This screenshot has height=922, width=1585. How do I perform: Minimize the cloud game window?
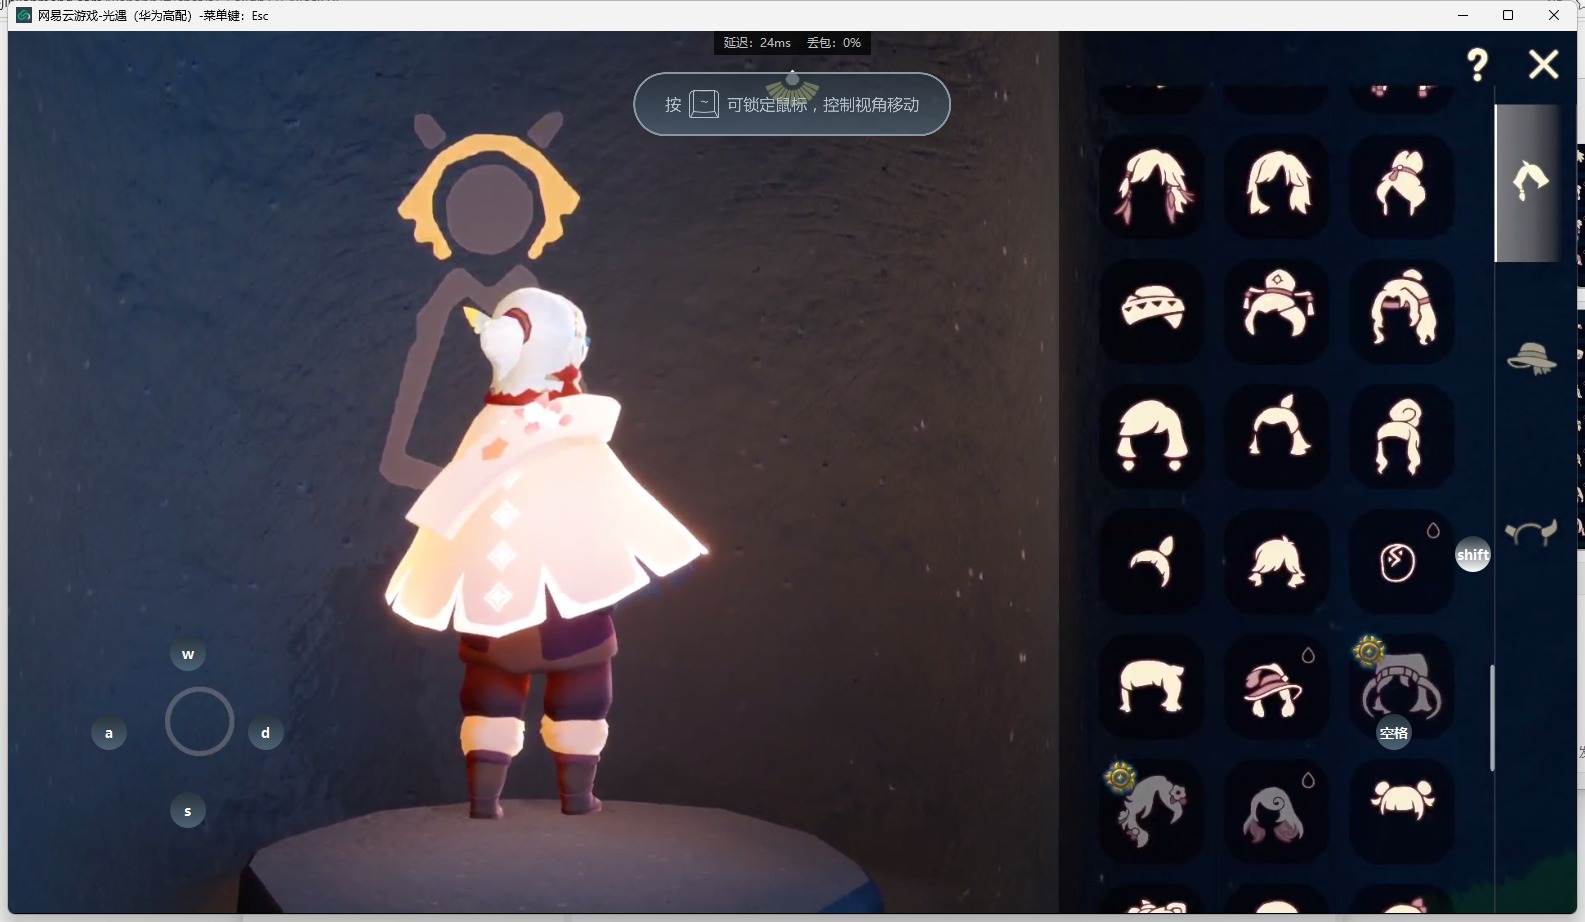[x=1463, y=15]
